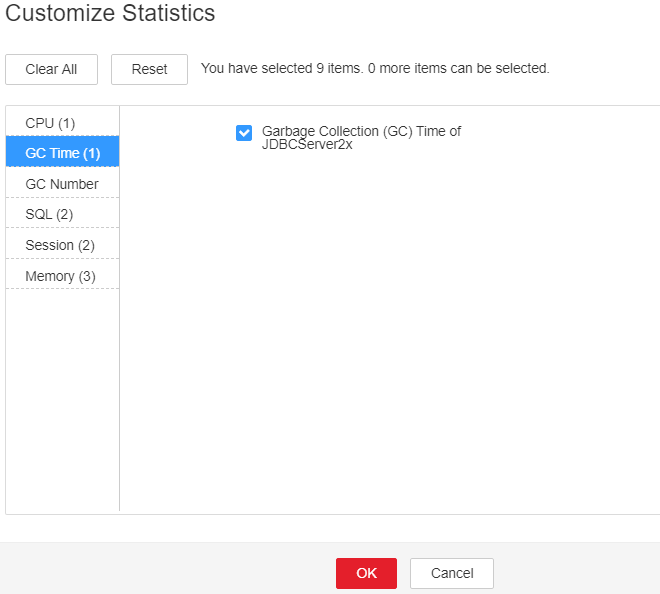The width and height of the screenshot is (660, 594).
Task: Cancel the Customize Statistics dialog
Action: click(x=452, y=573)
